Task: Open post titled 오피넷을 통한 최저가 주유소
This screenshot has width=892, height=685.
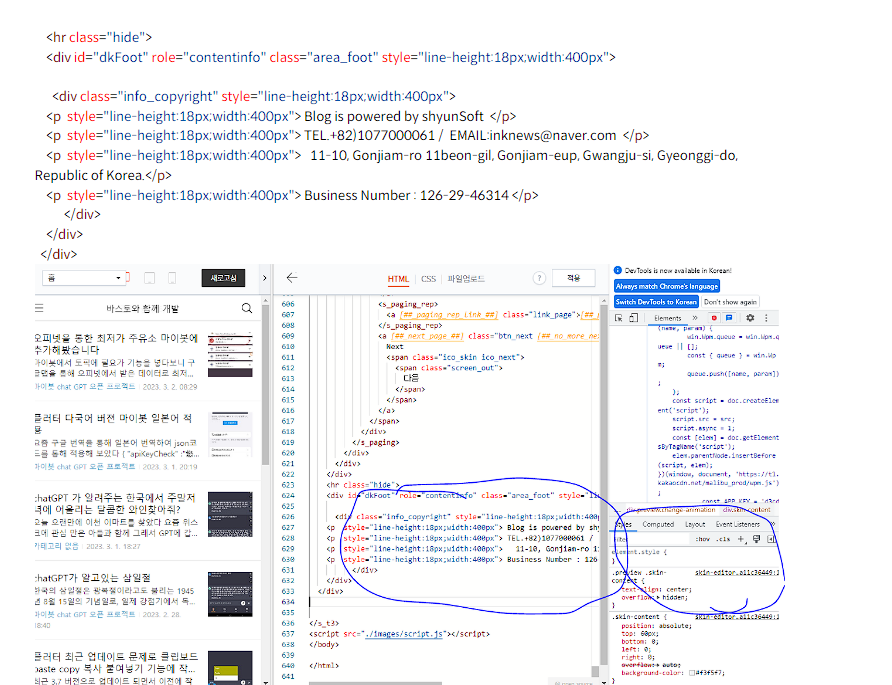Action: [116, 344]
